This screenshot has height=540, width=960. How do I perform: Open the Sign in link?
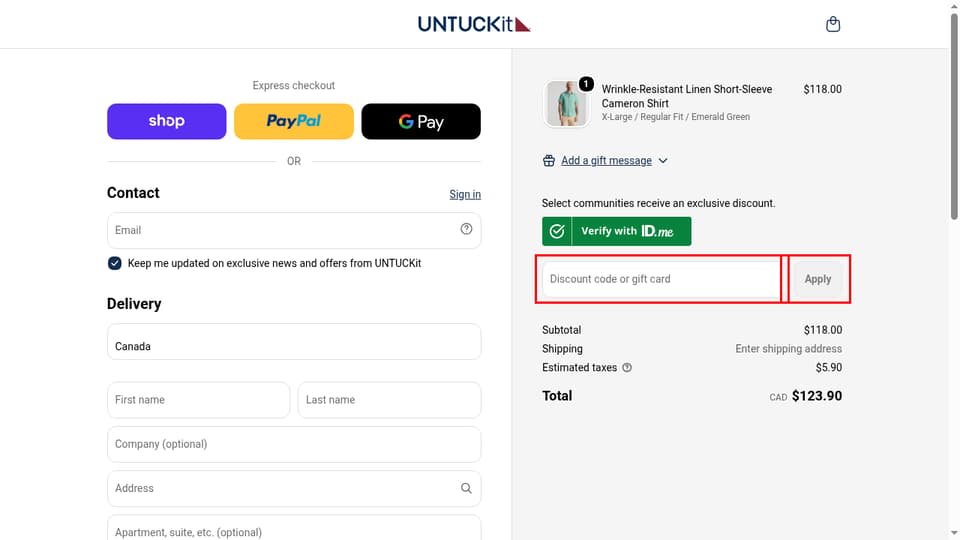465,195
